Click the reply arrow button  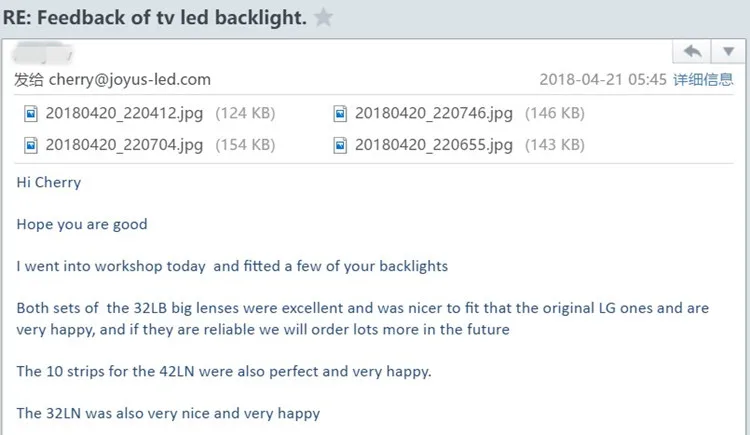[691, 51]
